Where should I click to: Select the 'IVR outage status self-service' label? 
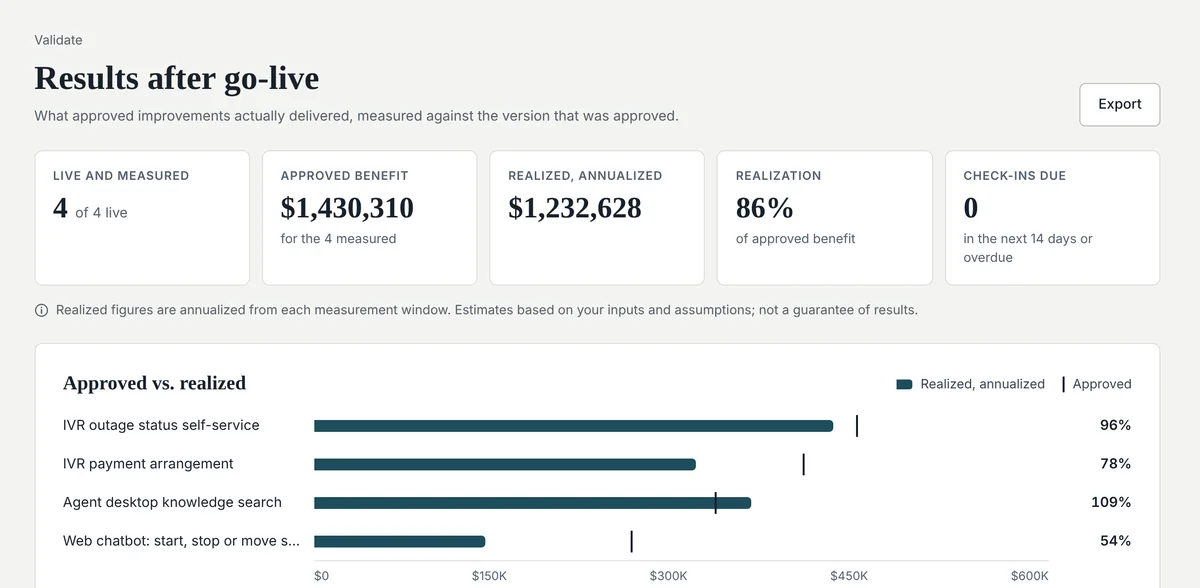[161, 425]
